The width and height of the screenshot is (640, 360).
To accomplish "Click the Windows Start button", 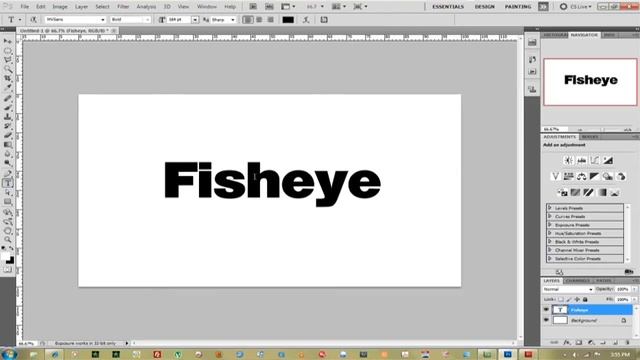I will pyautogui.click(x=8, y=354).
